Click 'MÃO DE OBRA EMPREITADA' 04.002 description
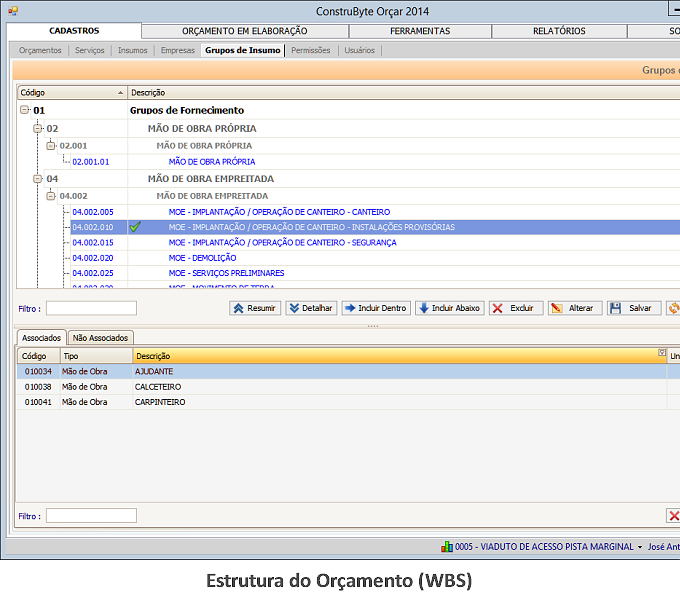Viewport: 680px width, 600px height. pyautogui.click(x=212, y=196)
